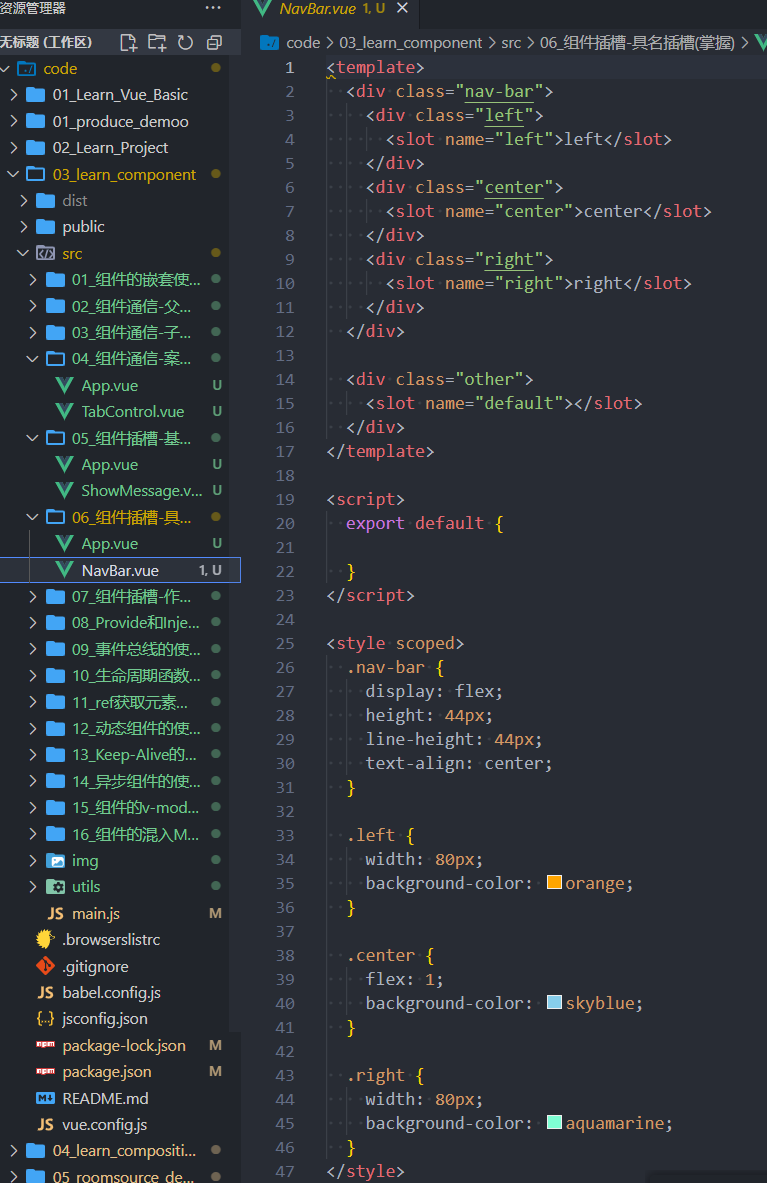Collapse the 05_组件插槽-基... folder
This screenshot has width=767, height=1183.
[32, 438]
